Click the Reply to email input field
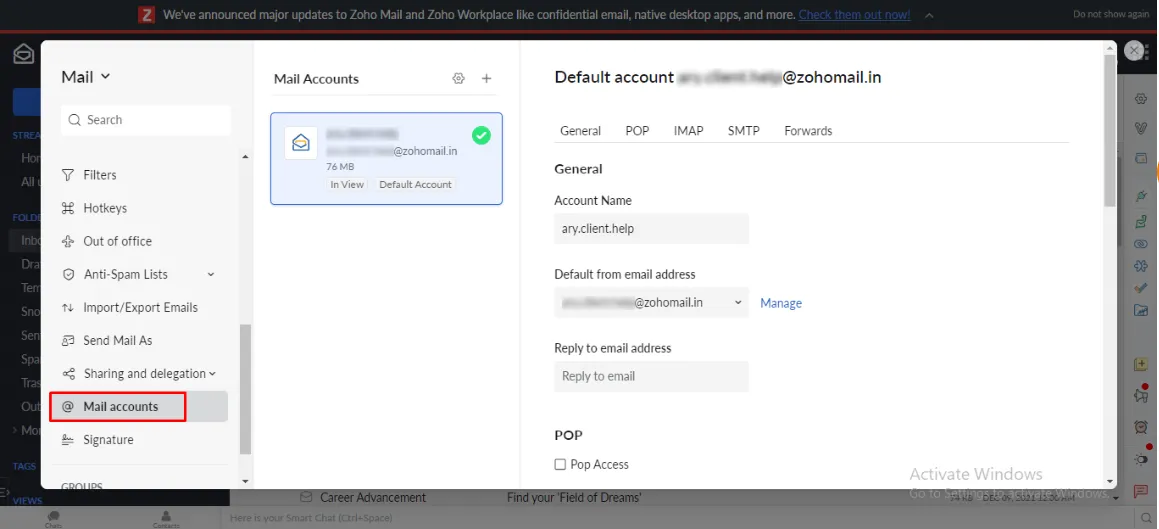Image resolution: width=1159 pixels, height=529 pixels. click(651, 376)
